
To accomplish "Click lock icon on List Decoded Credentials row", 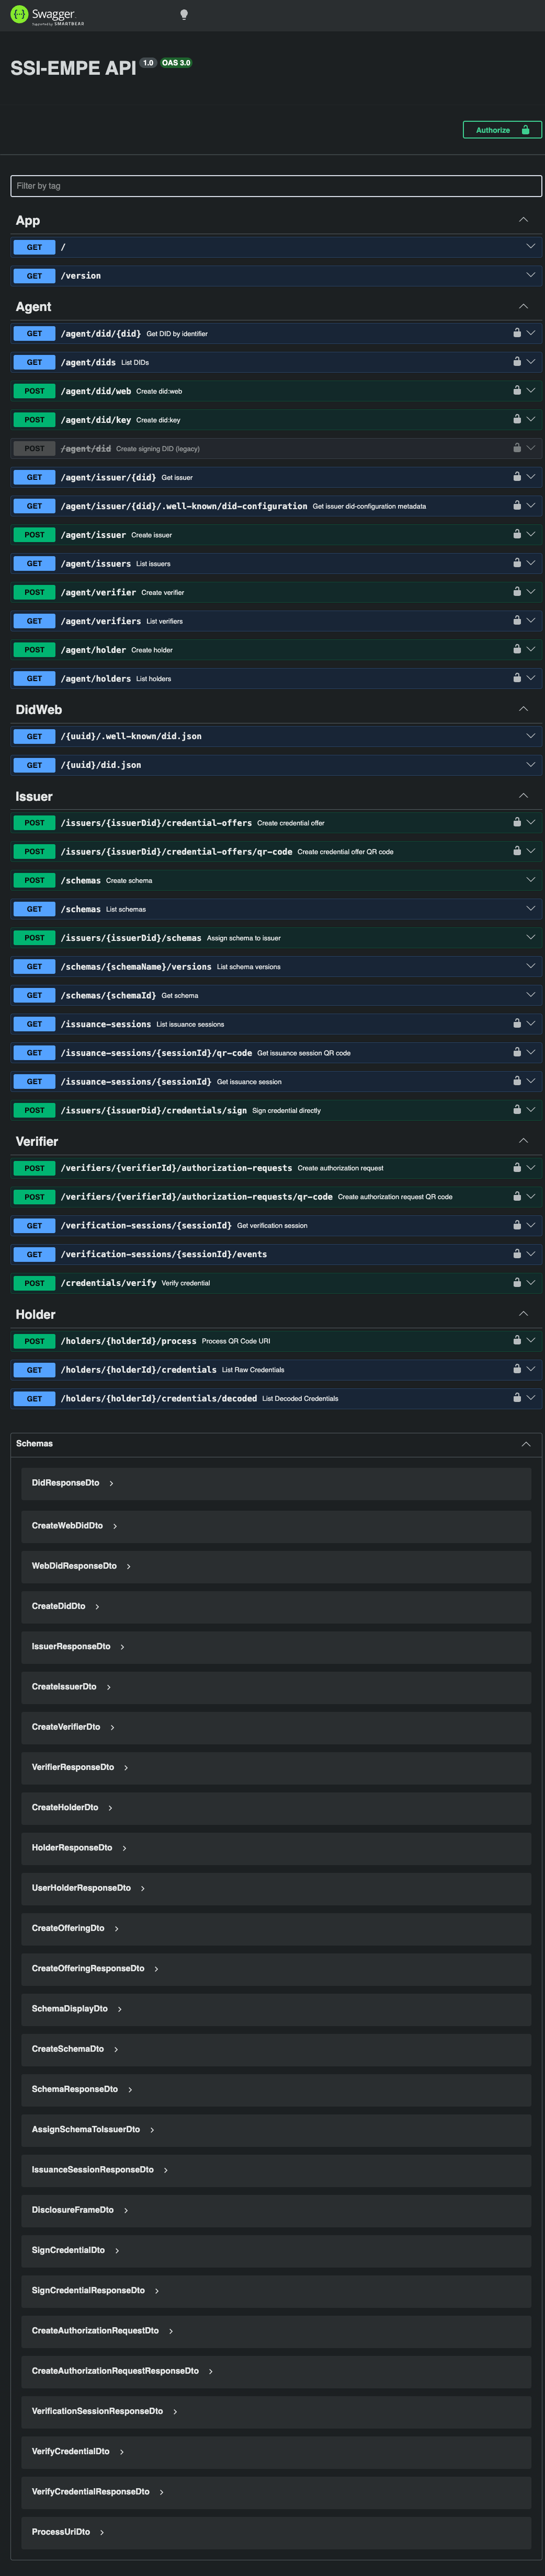I will click(x=517, y=1398).
